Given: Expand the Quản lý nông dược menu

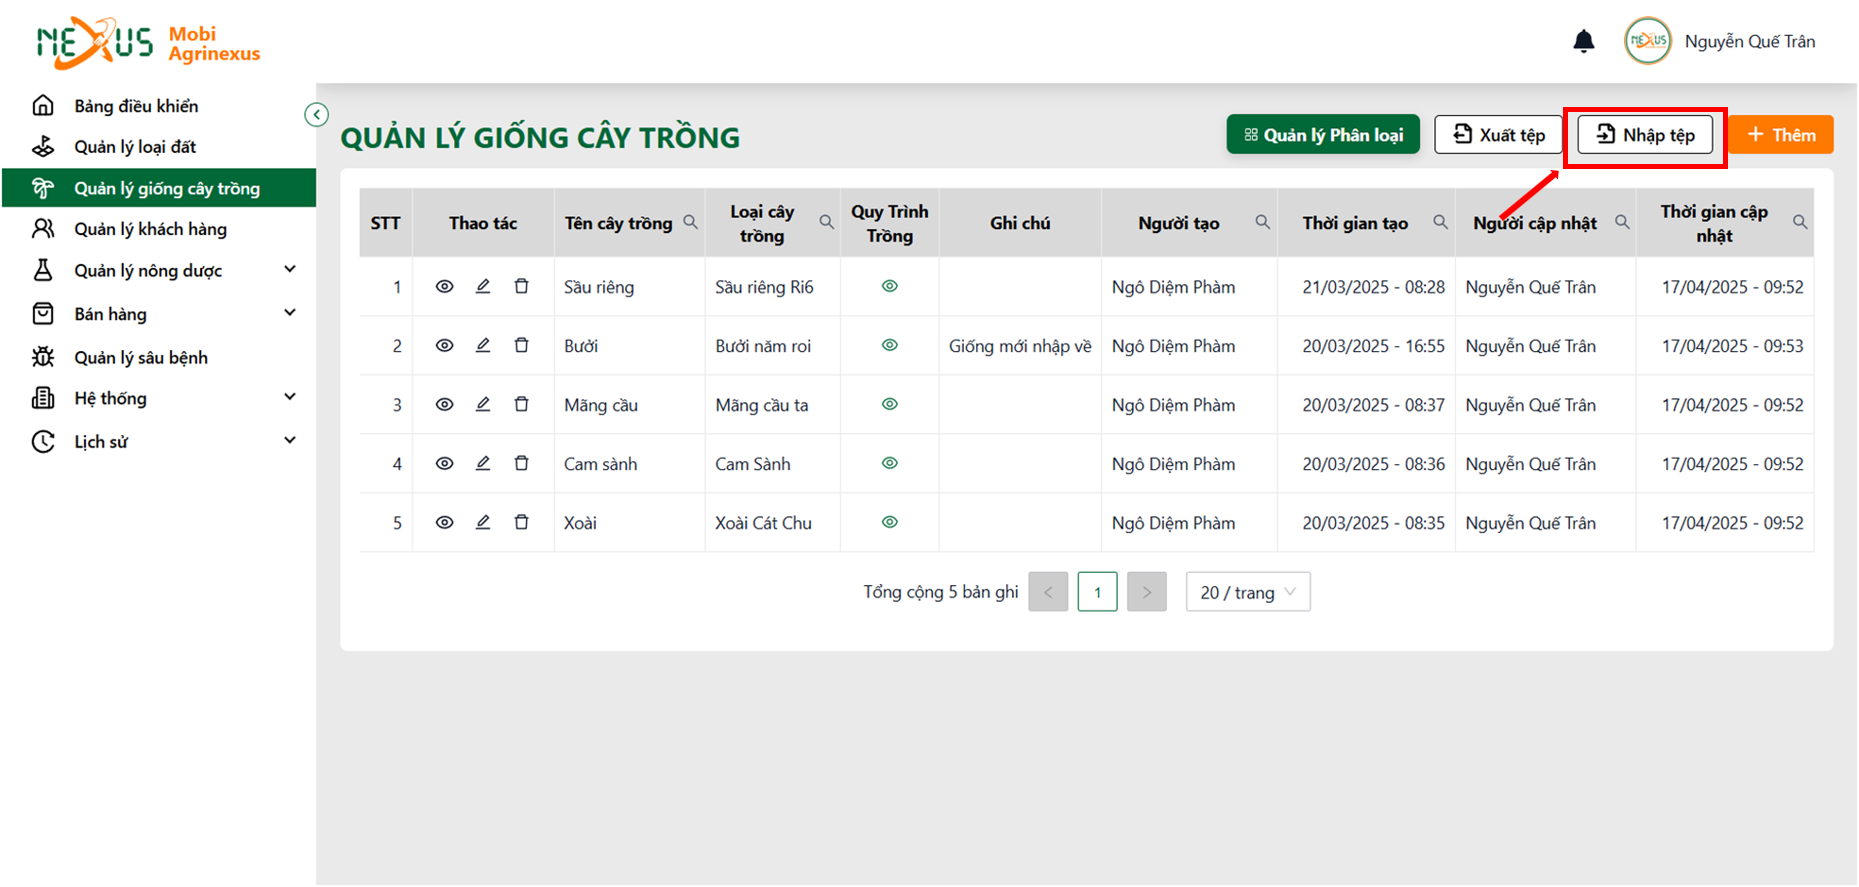Looking at the screenshot, I should (x=290, y=270).
